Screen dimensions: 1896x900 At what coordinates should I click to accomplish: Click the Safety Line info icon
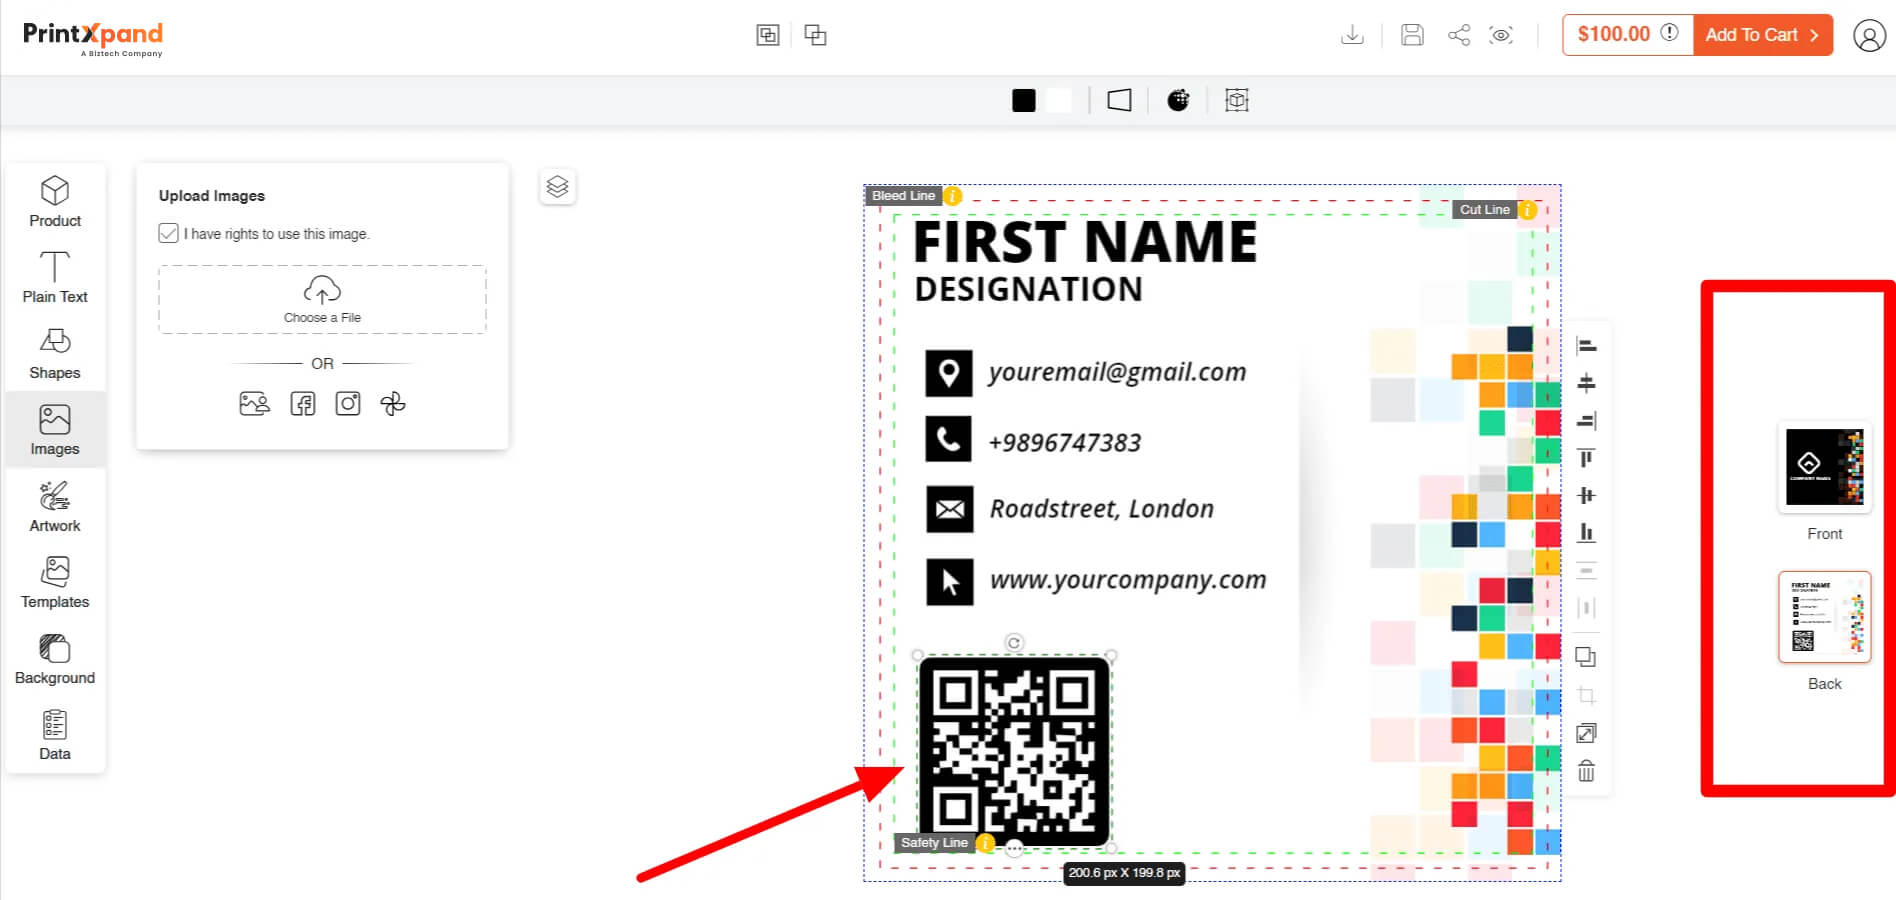(x=986, y=843)
